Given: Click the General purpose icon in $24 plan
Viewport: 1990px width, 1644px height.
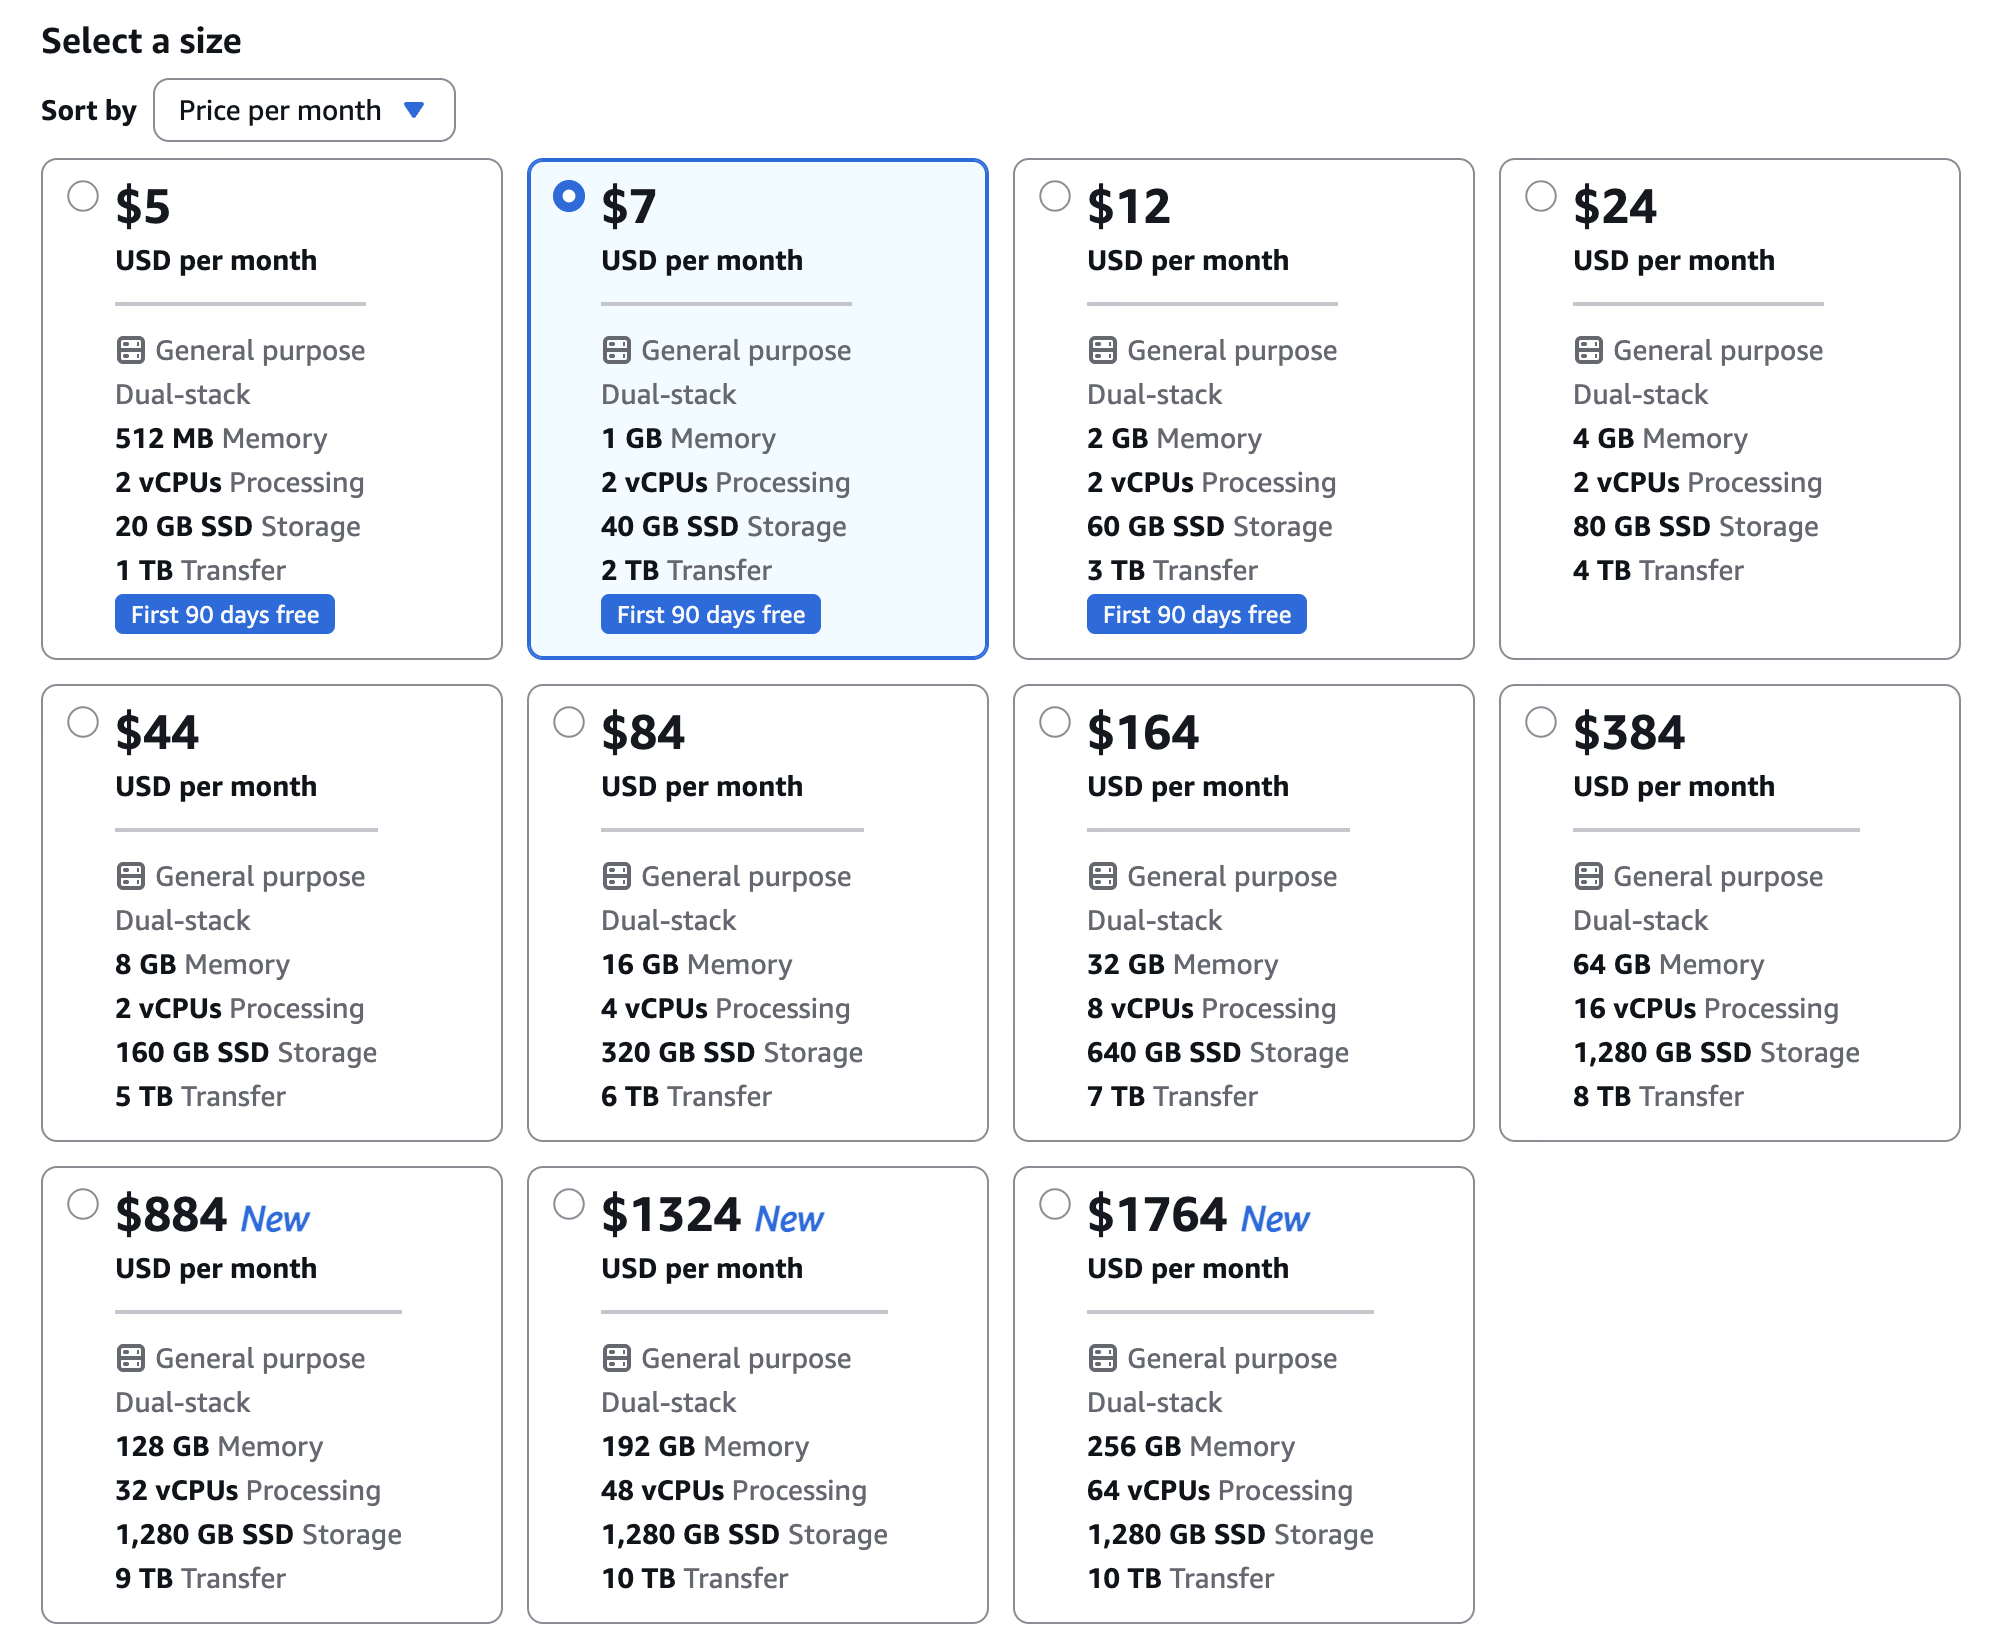Looking at the screenshot, I should pyautogui.click(x=1588, y=350).
